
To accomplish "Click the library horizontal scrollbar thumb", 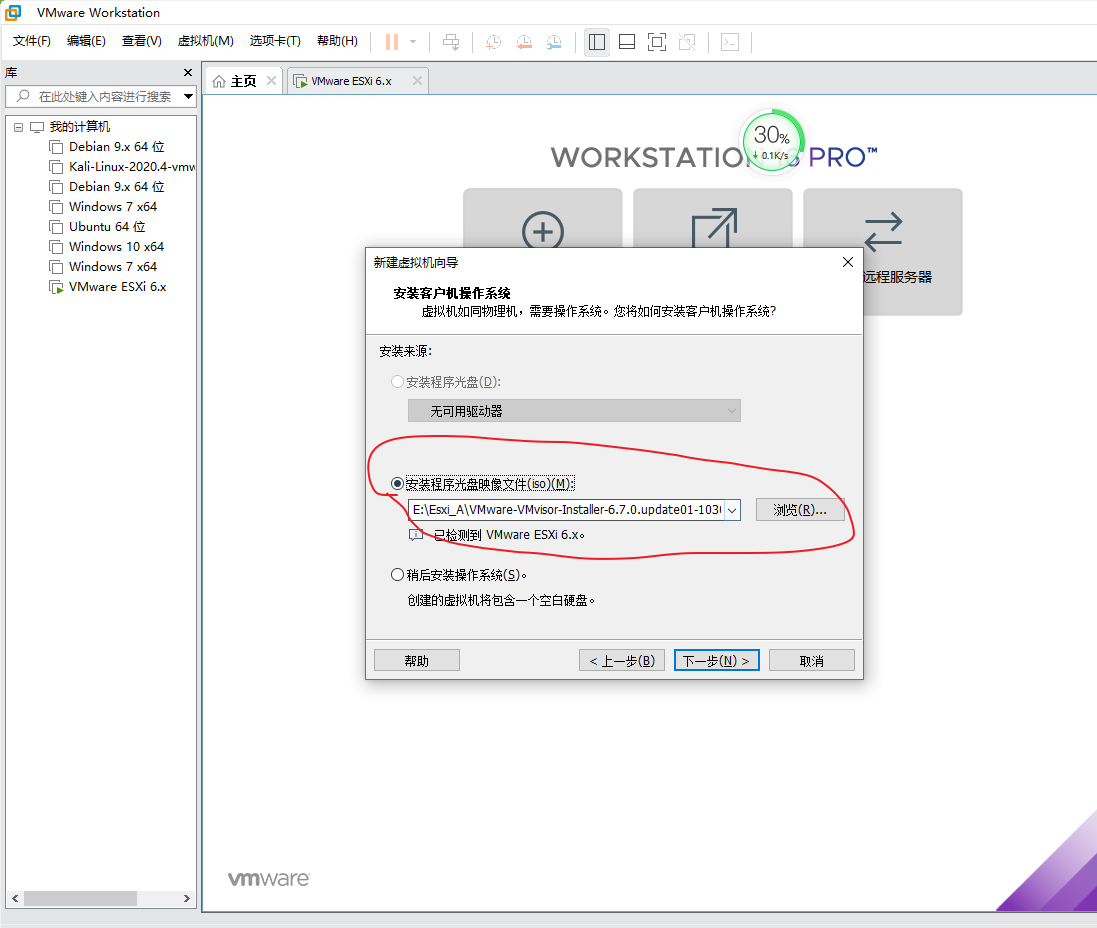I will (80, 898).
